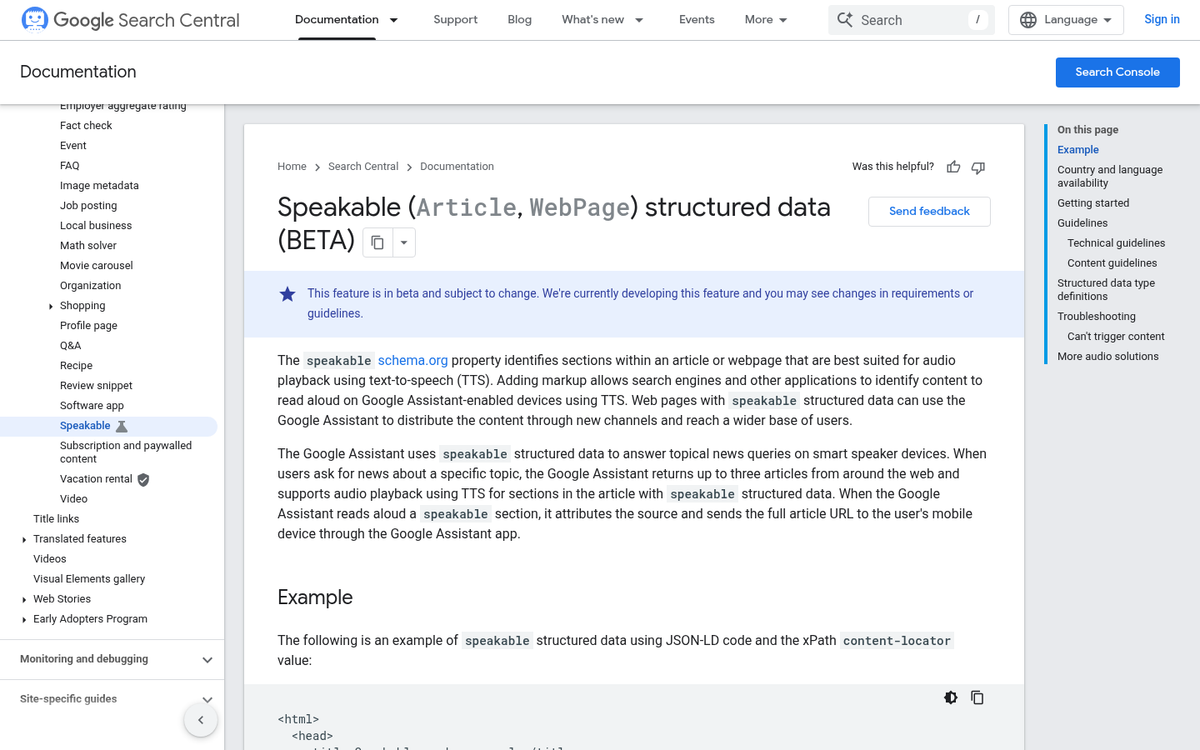Copy the page title link icon
Image resolution: width=1200 pixels, height=750 pixels.
pyautogui.click(x=376, y=242)
